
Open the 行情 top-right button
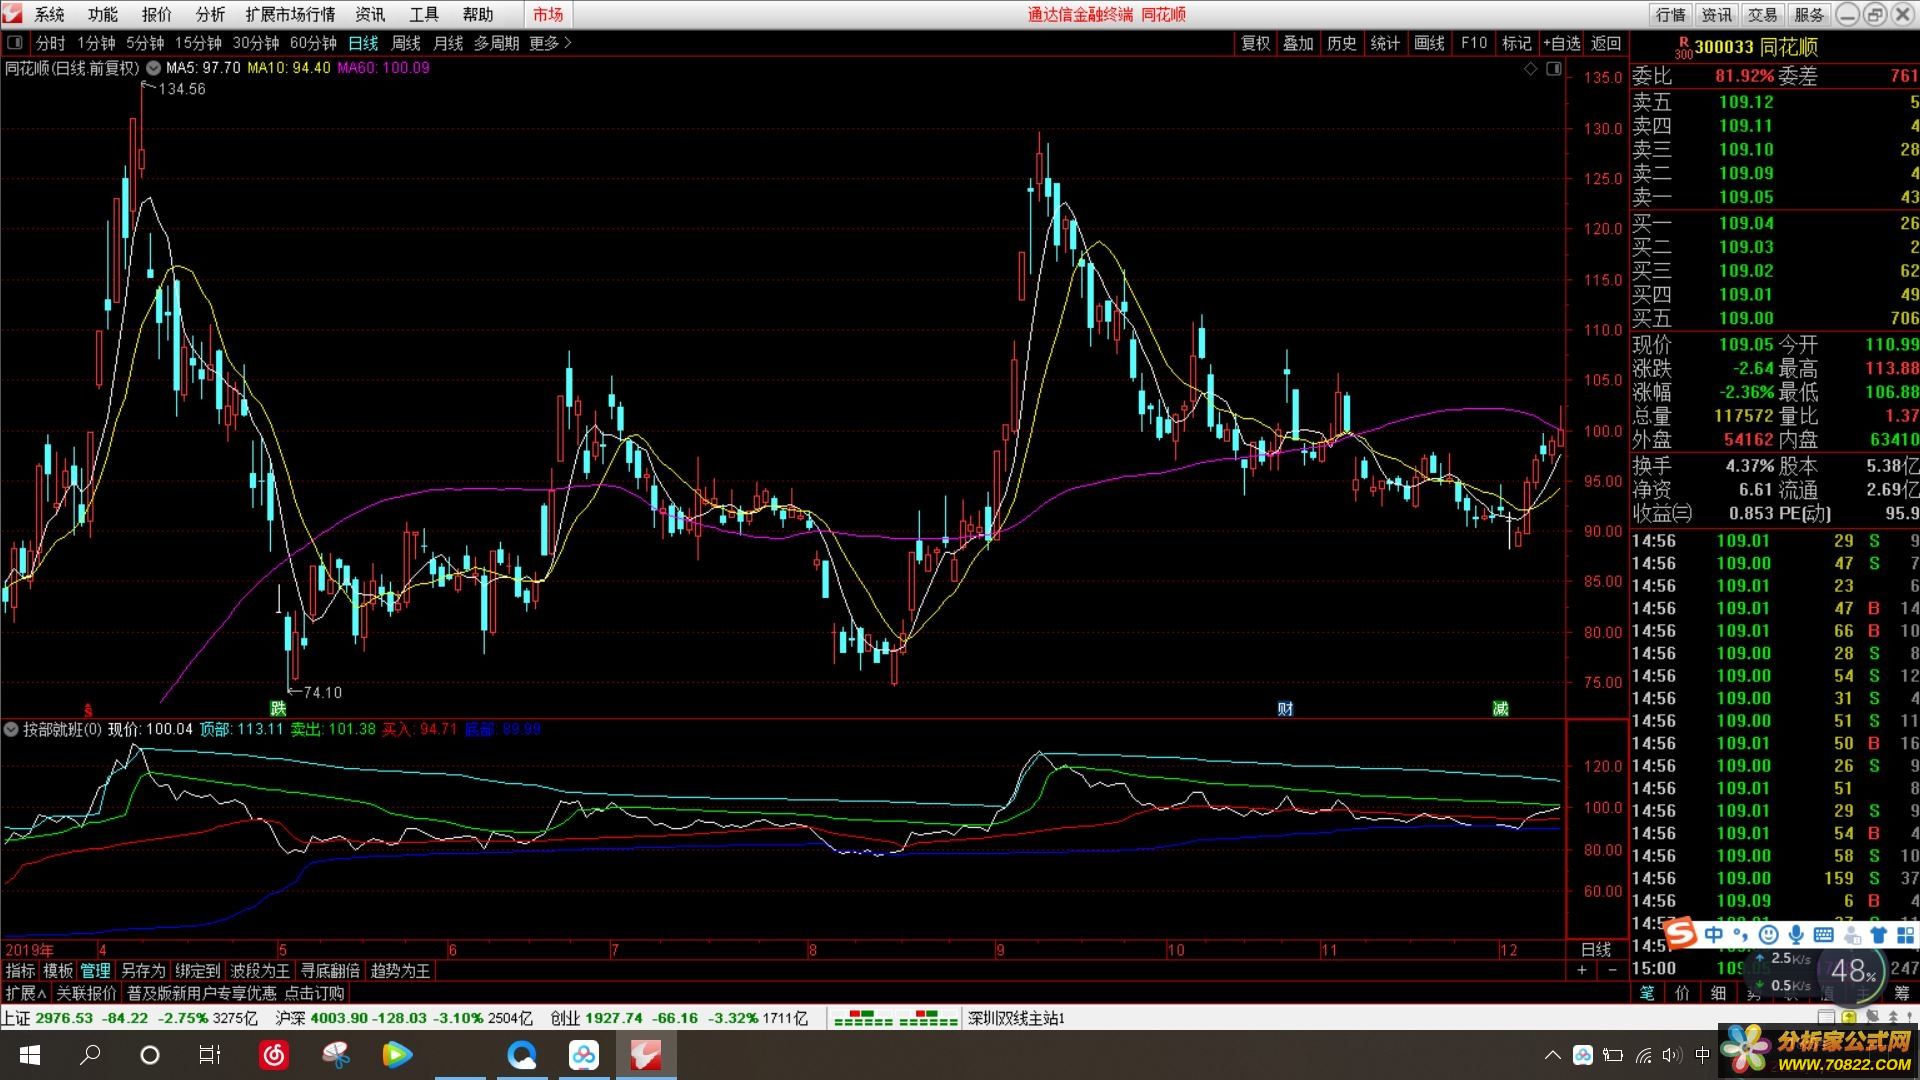[x=1671, y=14]
